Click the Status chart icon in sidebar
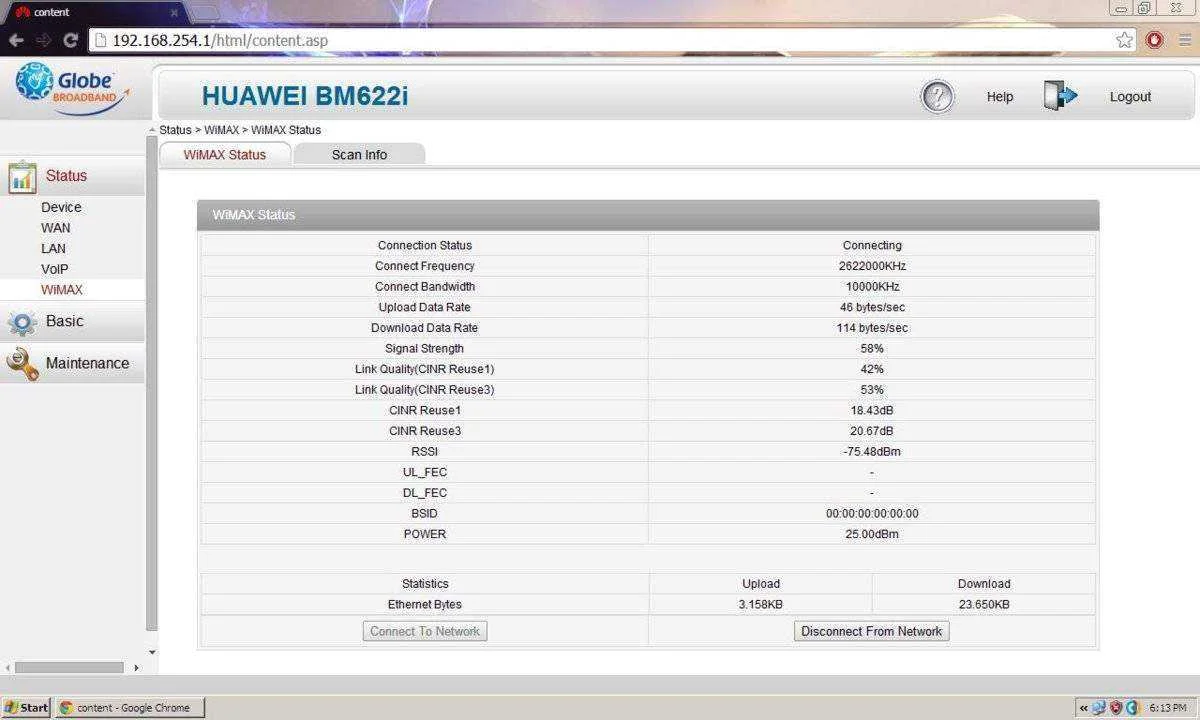 click(22, 177)
